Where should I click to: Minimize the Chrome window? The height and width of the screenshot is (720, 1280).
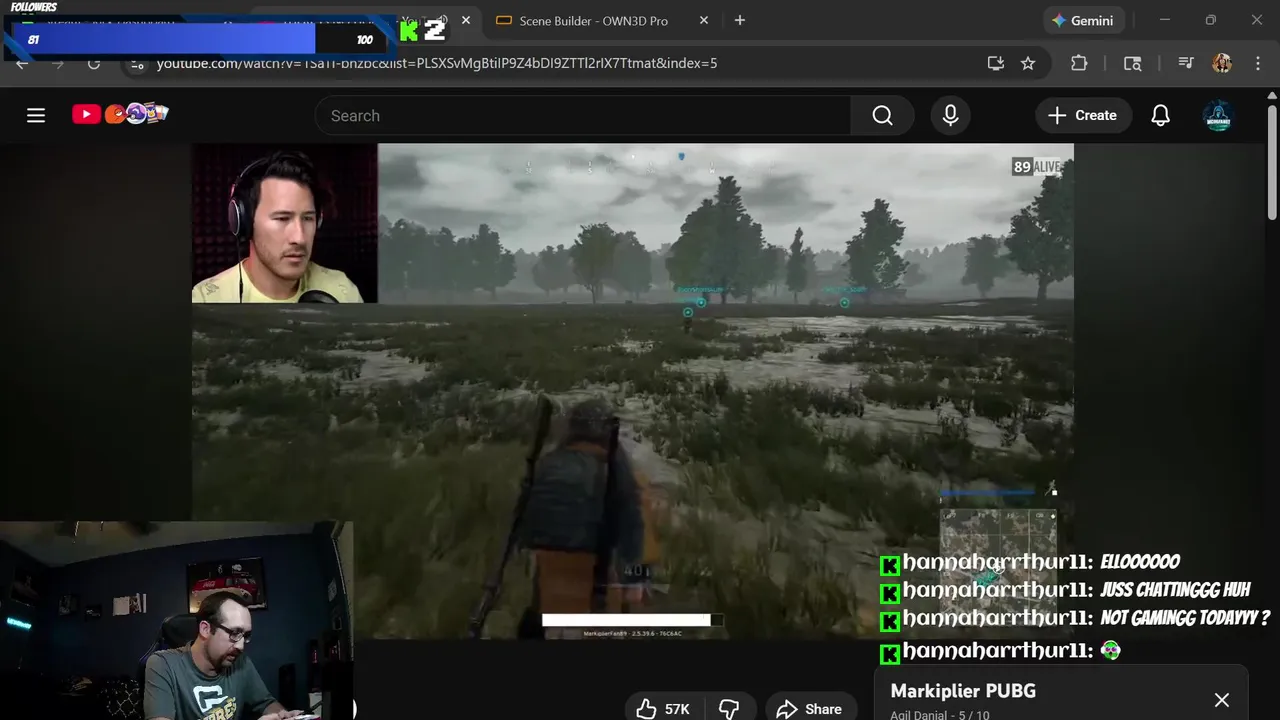coord(1164,20)
